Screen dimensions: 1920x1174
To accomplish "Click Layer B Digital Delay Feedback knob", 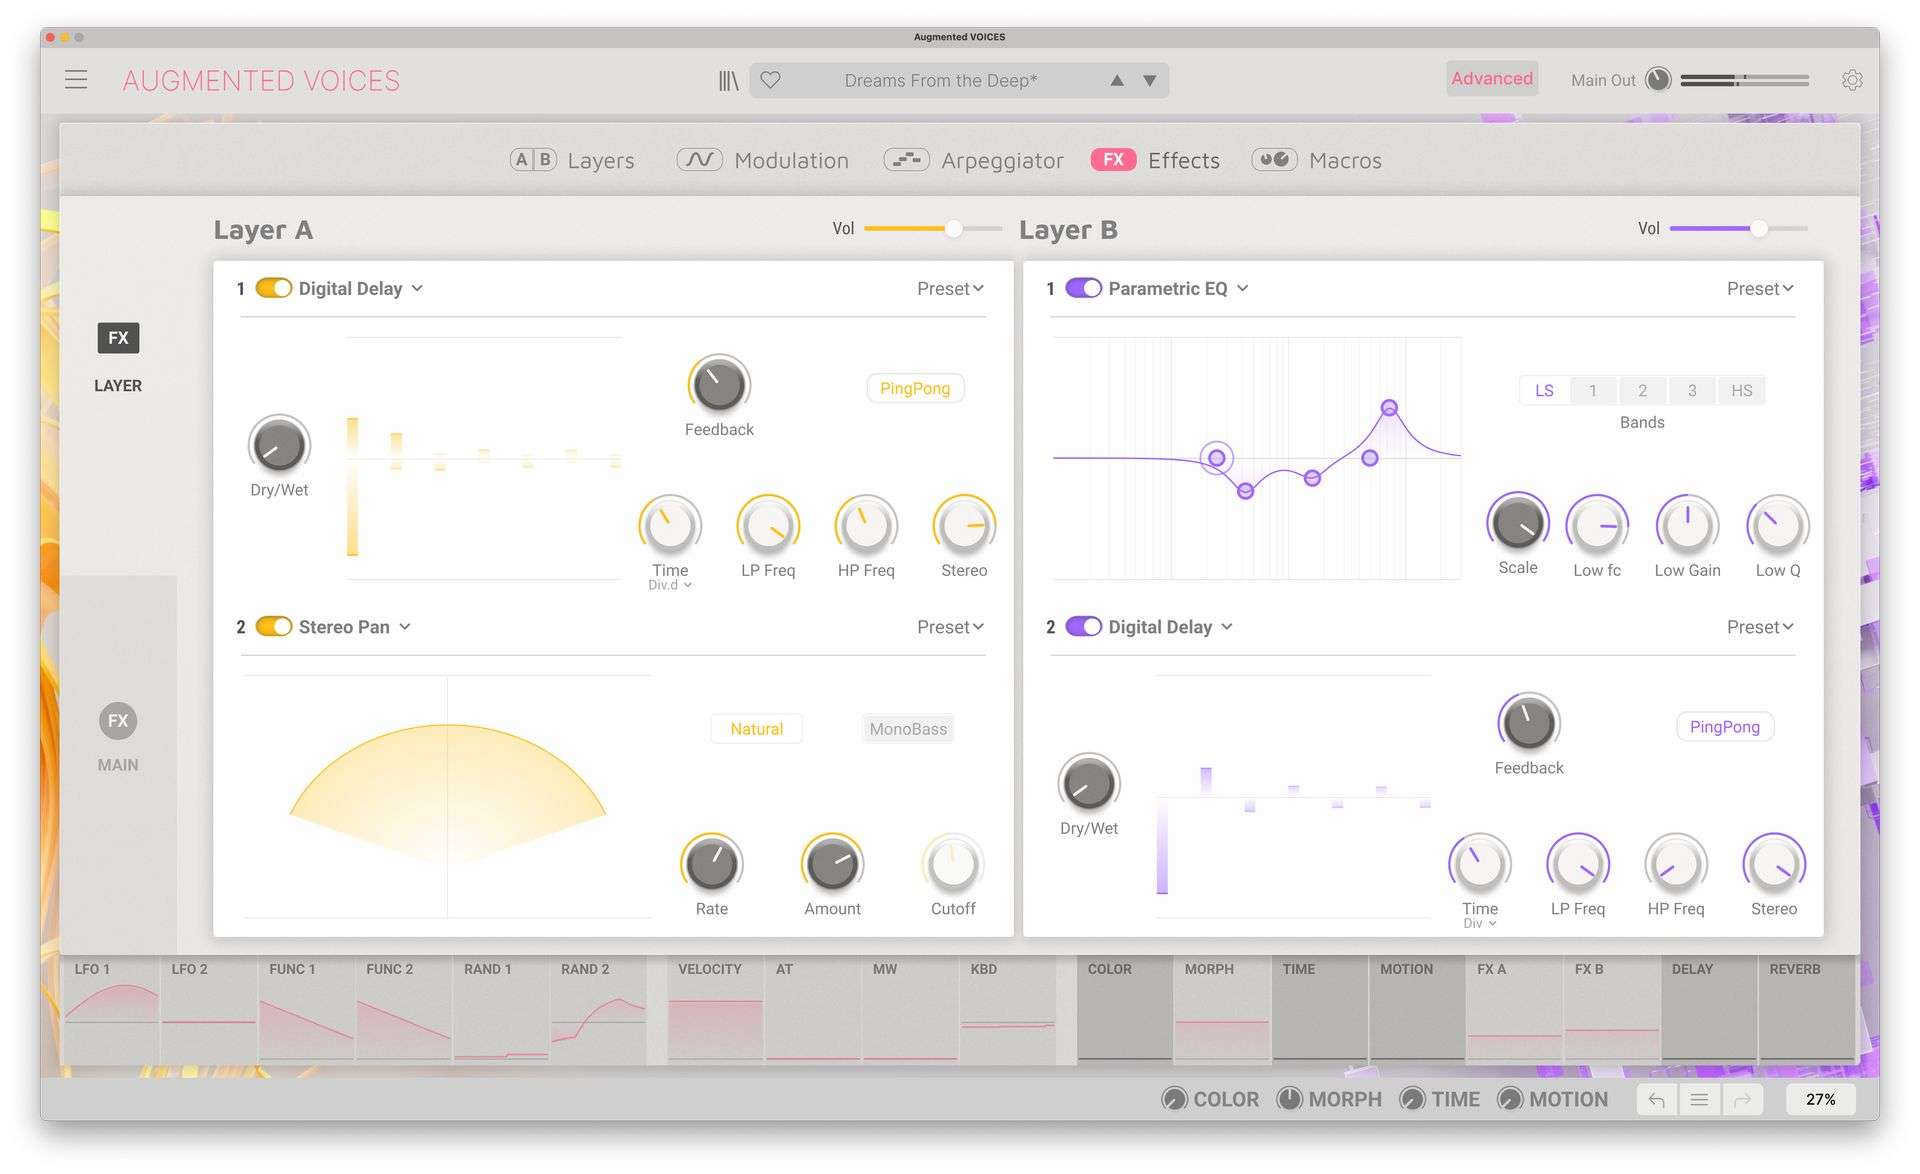I will (1529, 723).
